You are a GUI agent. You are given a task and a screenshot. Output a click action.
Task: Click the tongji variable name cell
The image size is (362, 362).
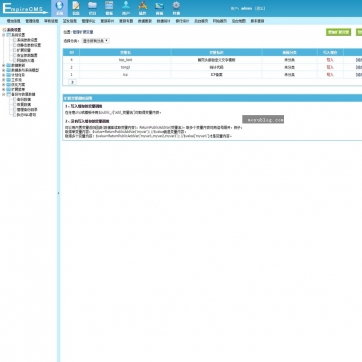point(125,67)
